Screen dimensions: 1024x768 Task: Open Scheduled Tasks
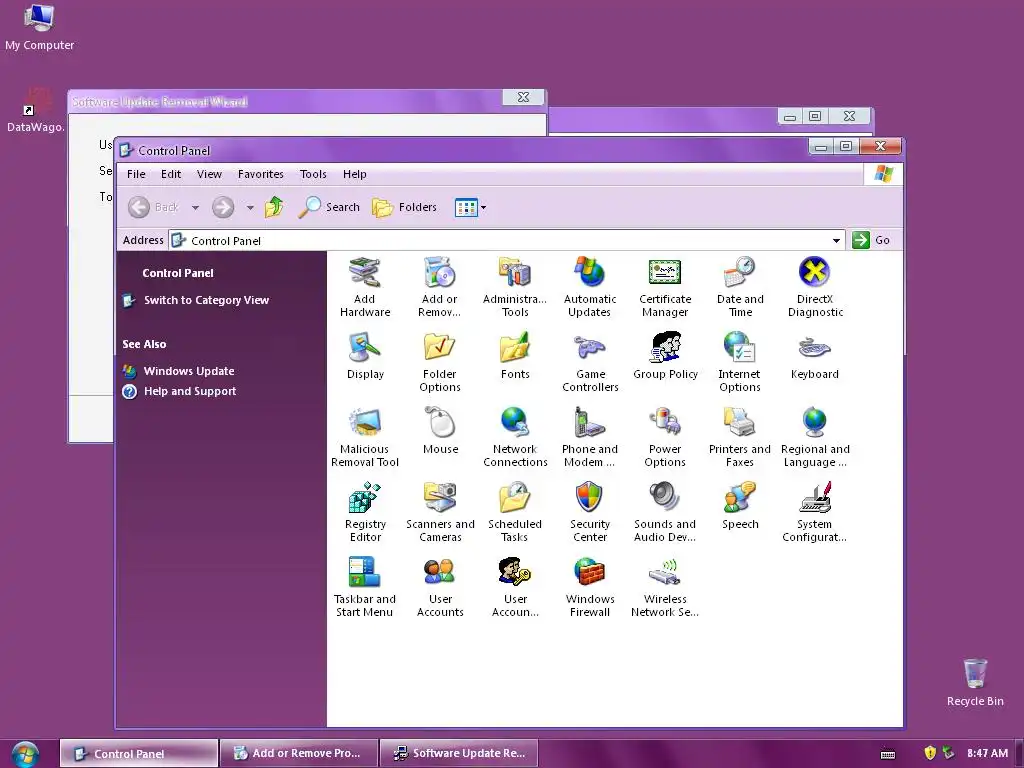point(515,513)
